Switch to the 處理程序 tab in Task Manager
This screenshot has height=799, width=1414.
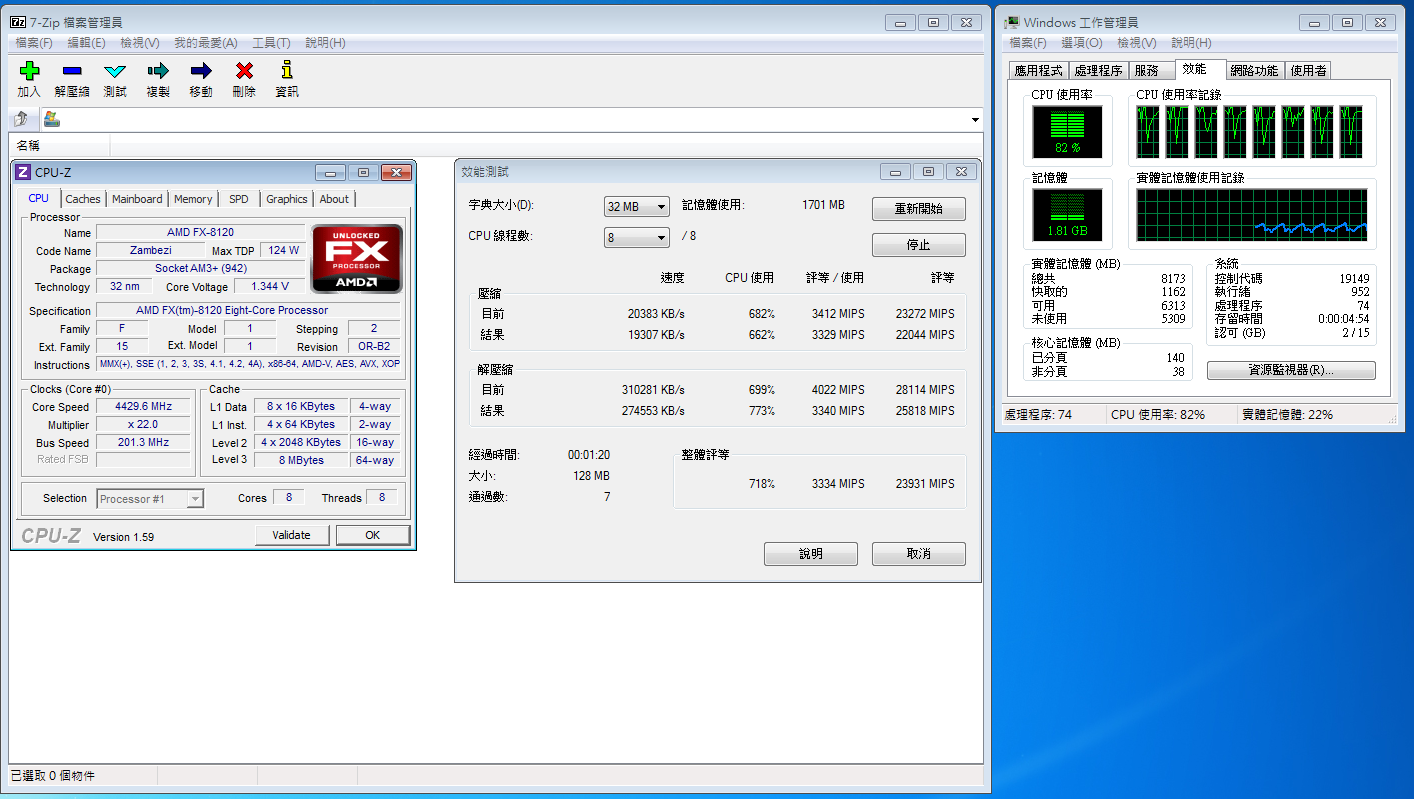1098,71
